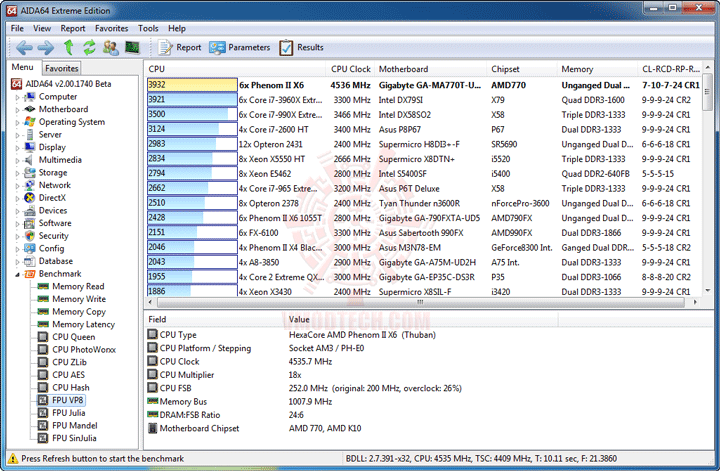This screenshot has height=471, width=720.
Task: Sort results by Chipset column header
Action: [x=522, y=69]
